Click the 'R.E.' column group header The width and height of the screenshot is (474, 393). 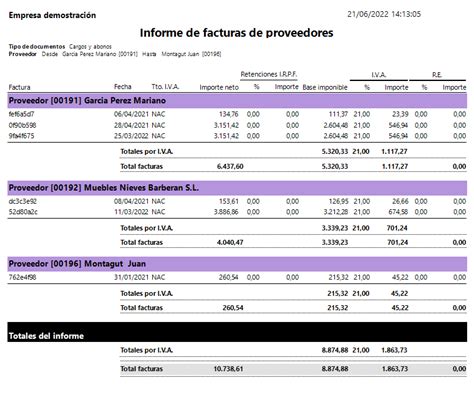coord(437,75)
